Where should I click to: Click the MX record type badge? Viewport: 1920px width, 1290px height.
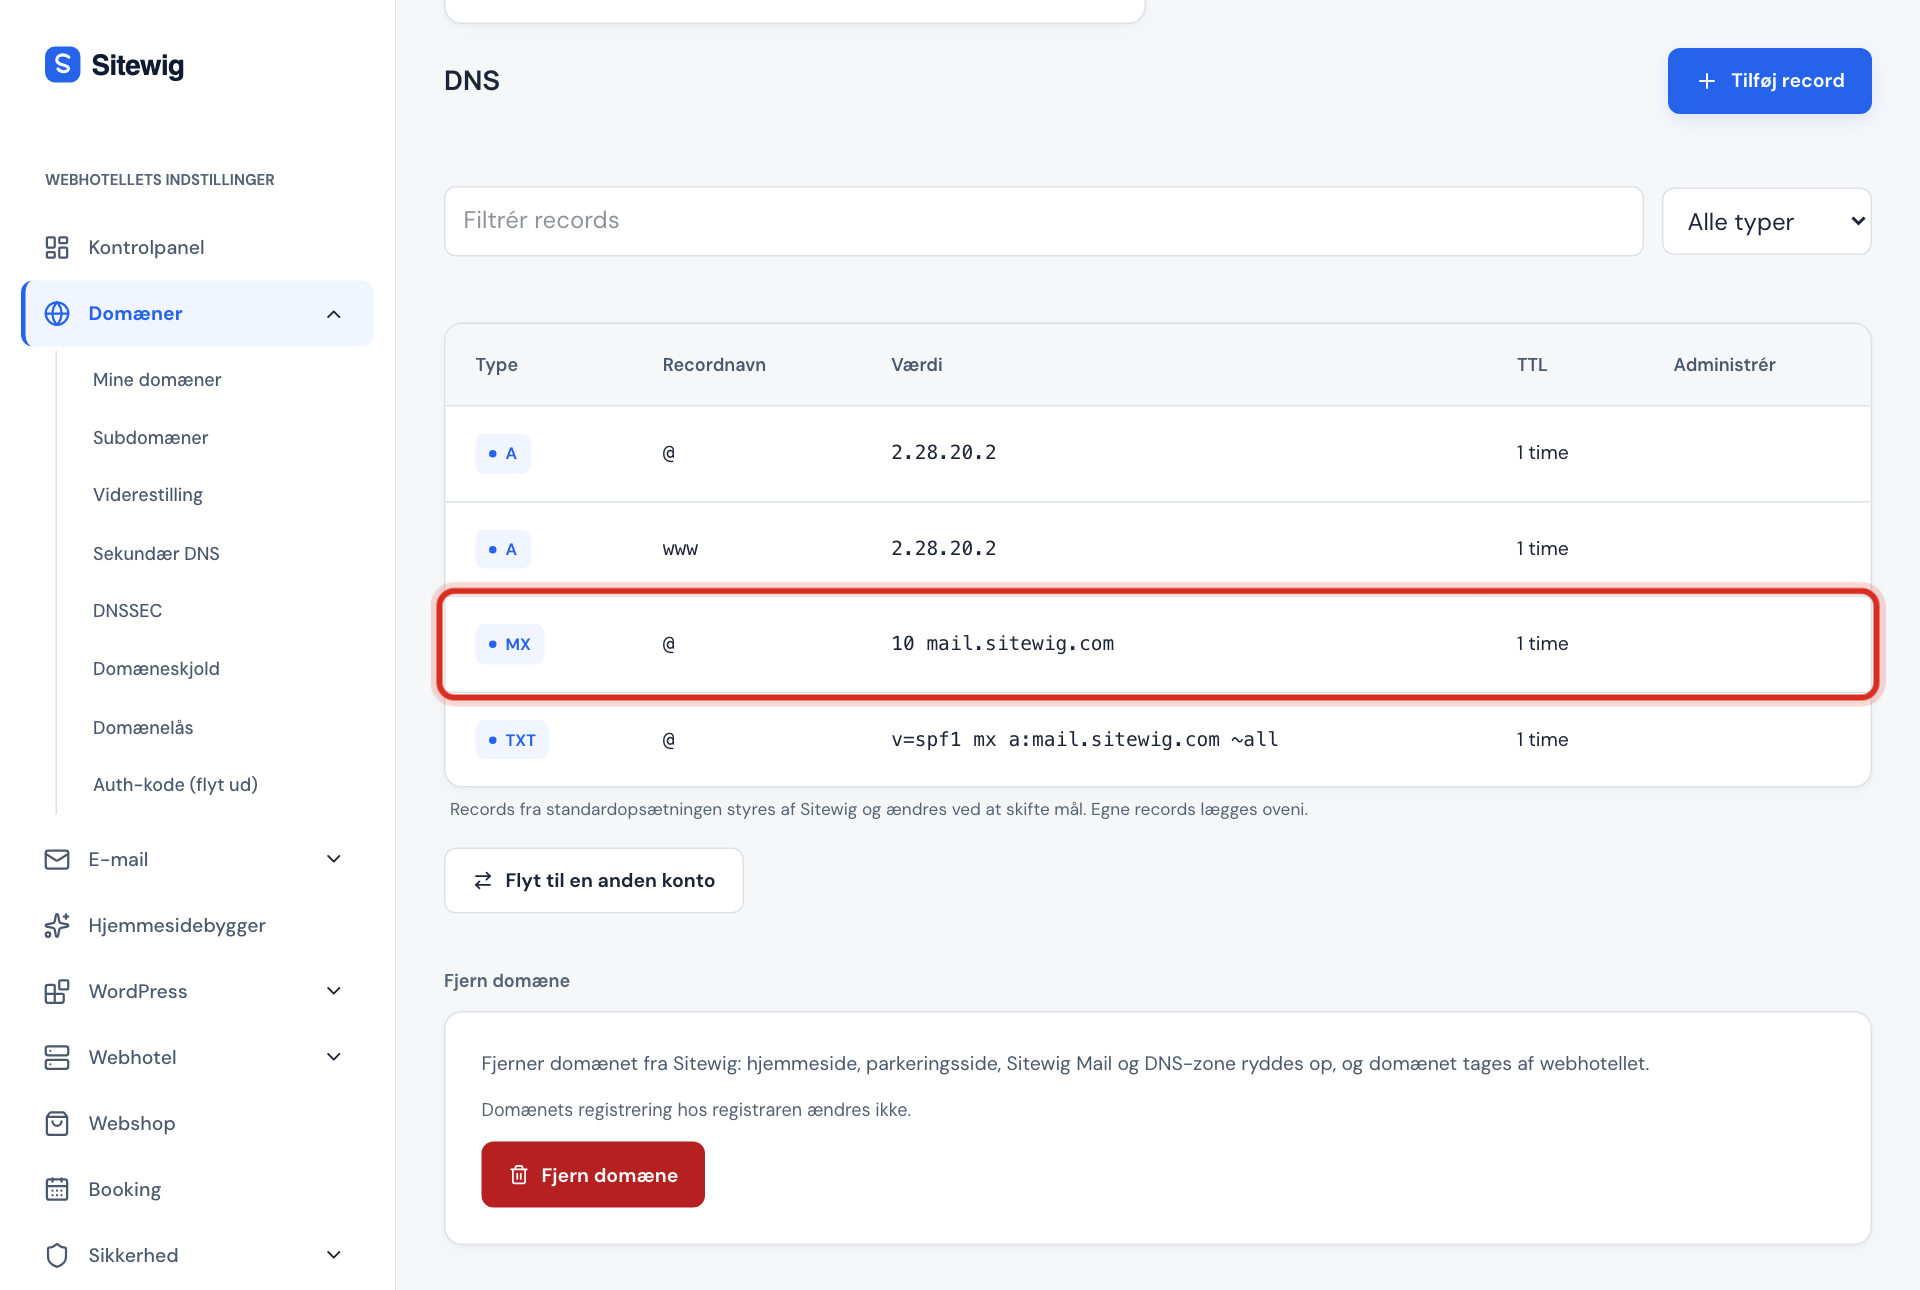[510, 644]
